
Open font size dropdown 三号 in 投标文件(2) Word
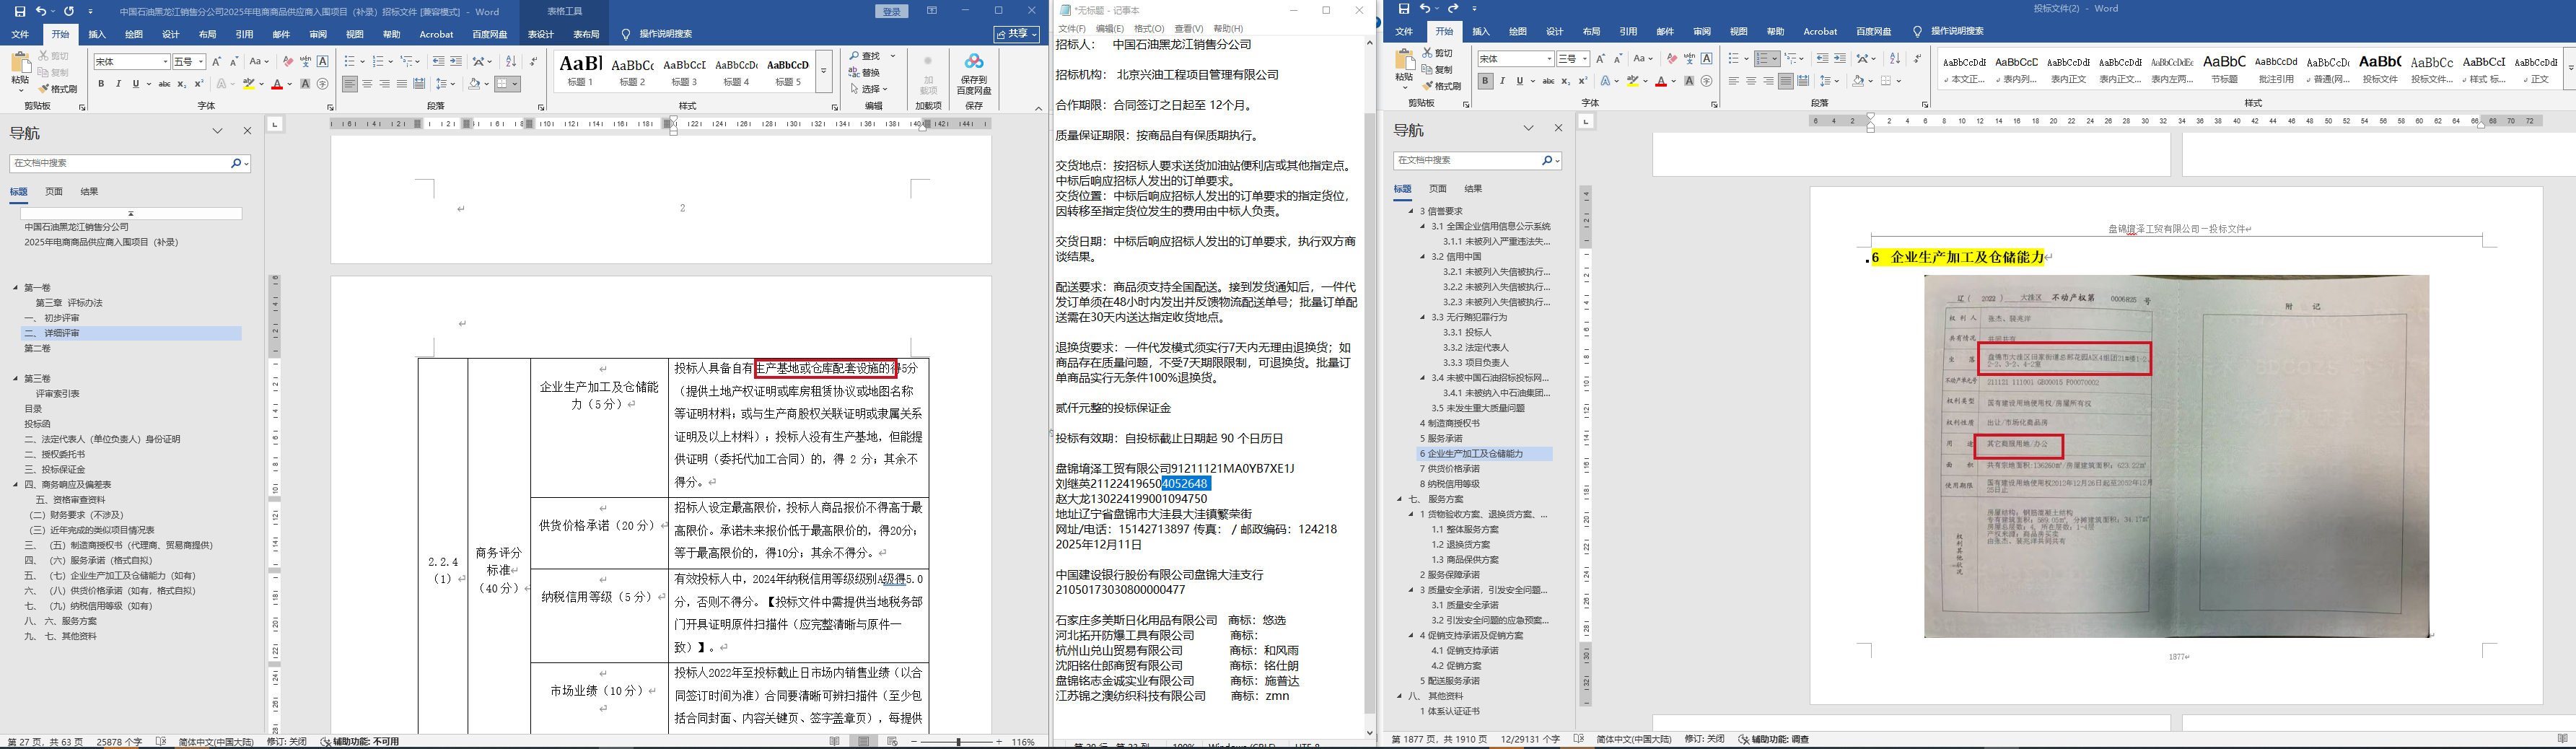coord(1585,59)
